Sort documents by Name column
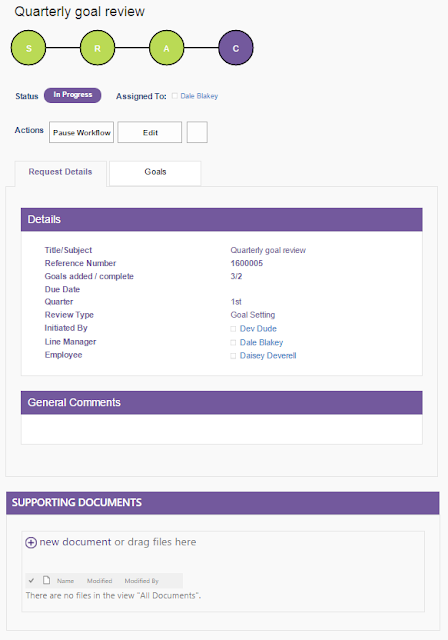This screenshot has width=448, height=640. [x=65, y=581]
